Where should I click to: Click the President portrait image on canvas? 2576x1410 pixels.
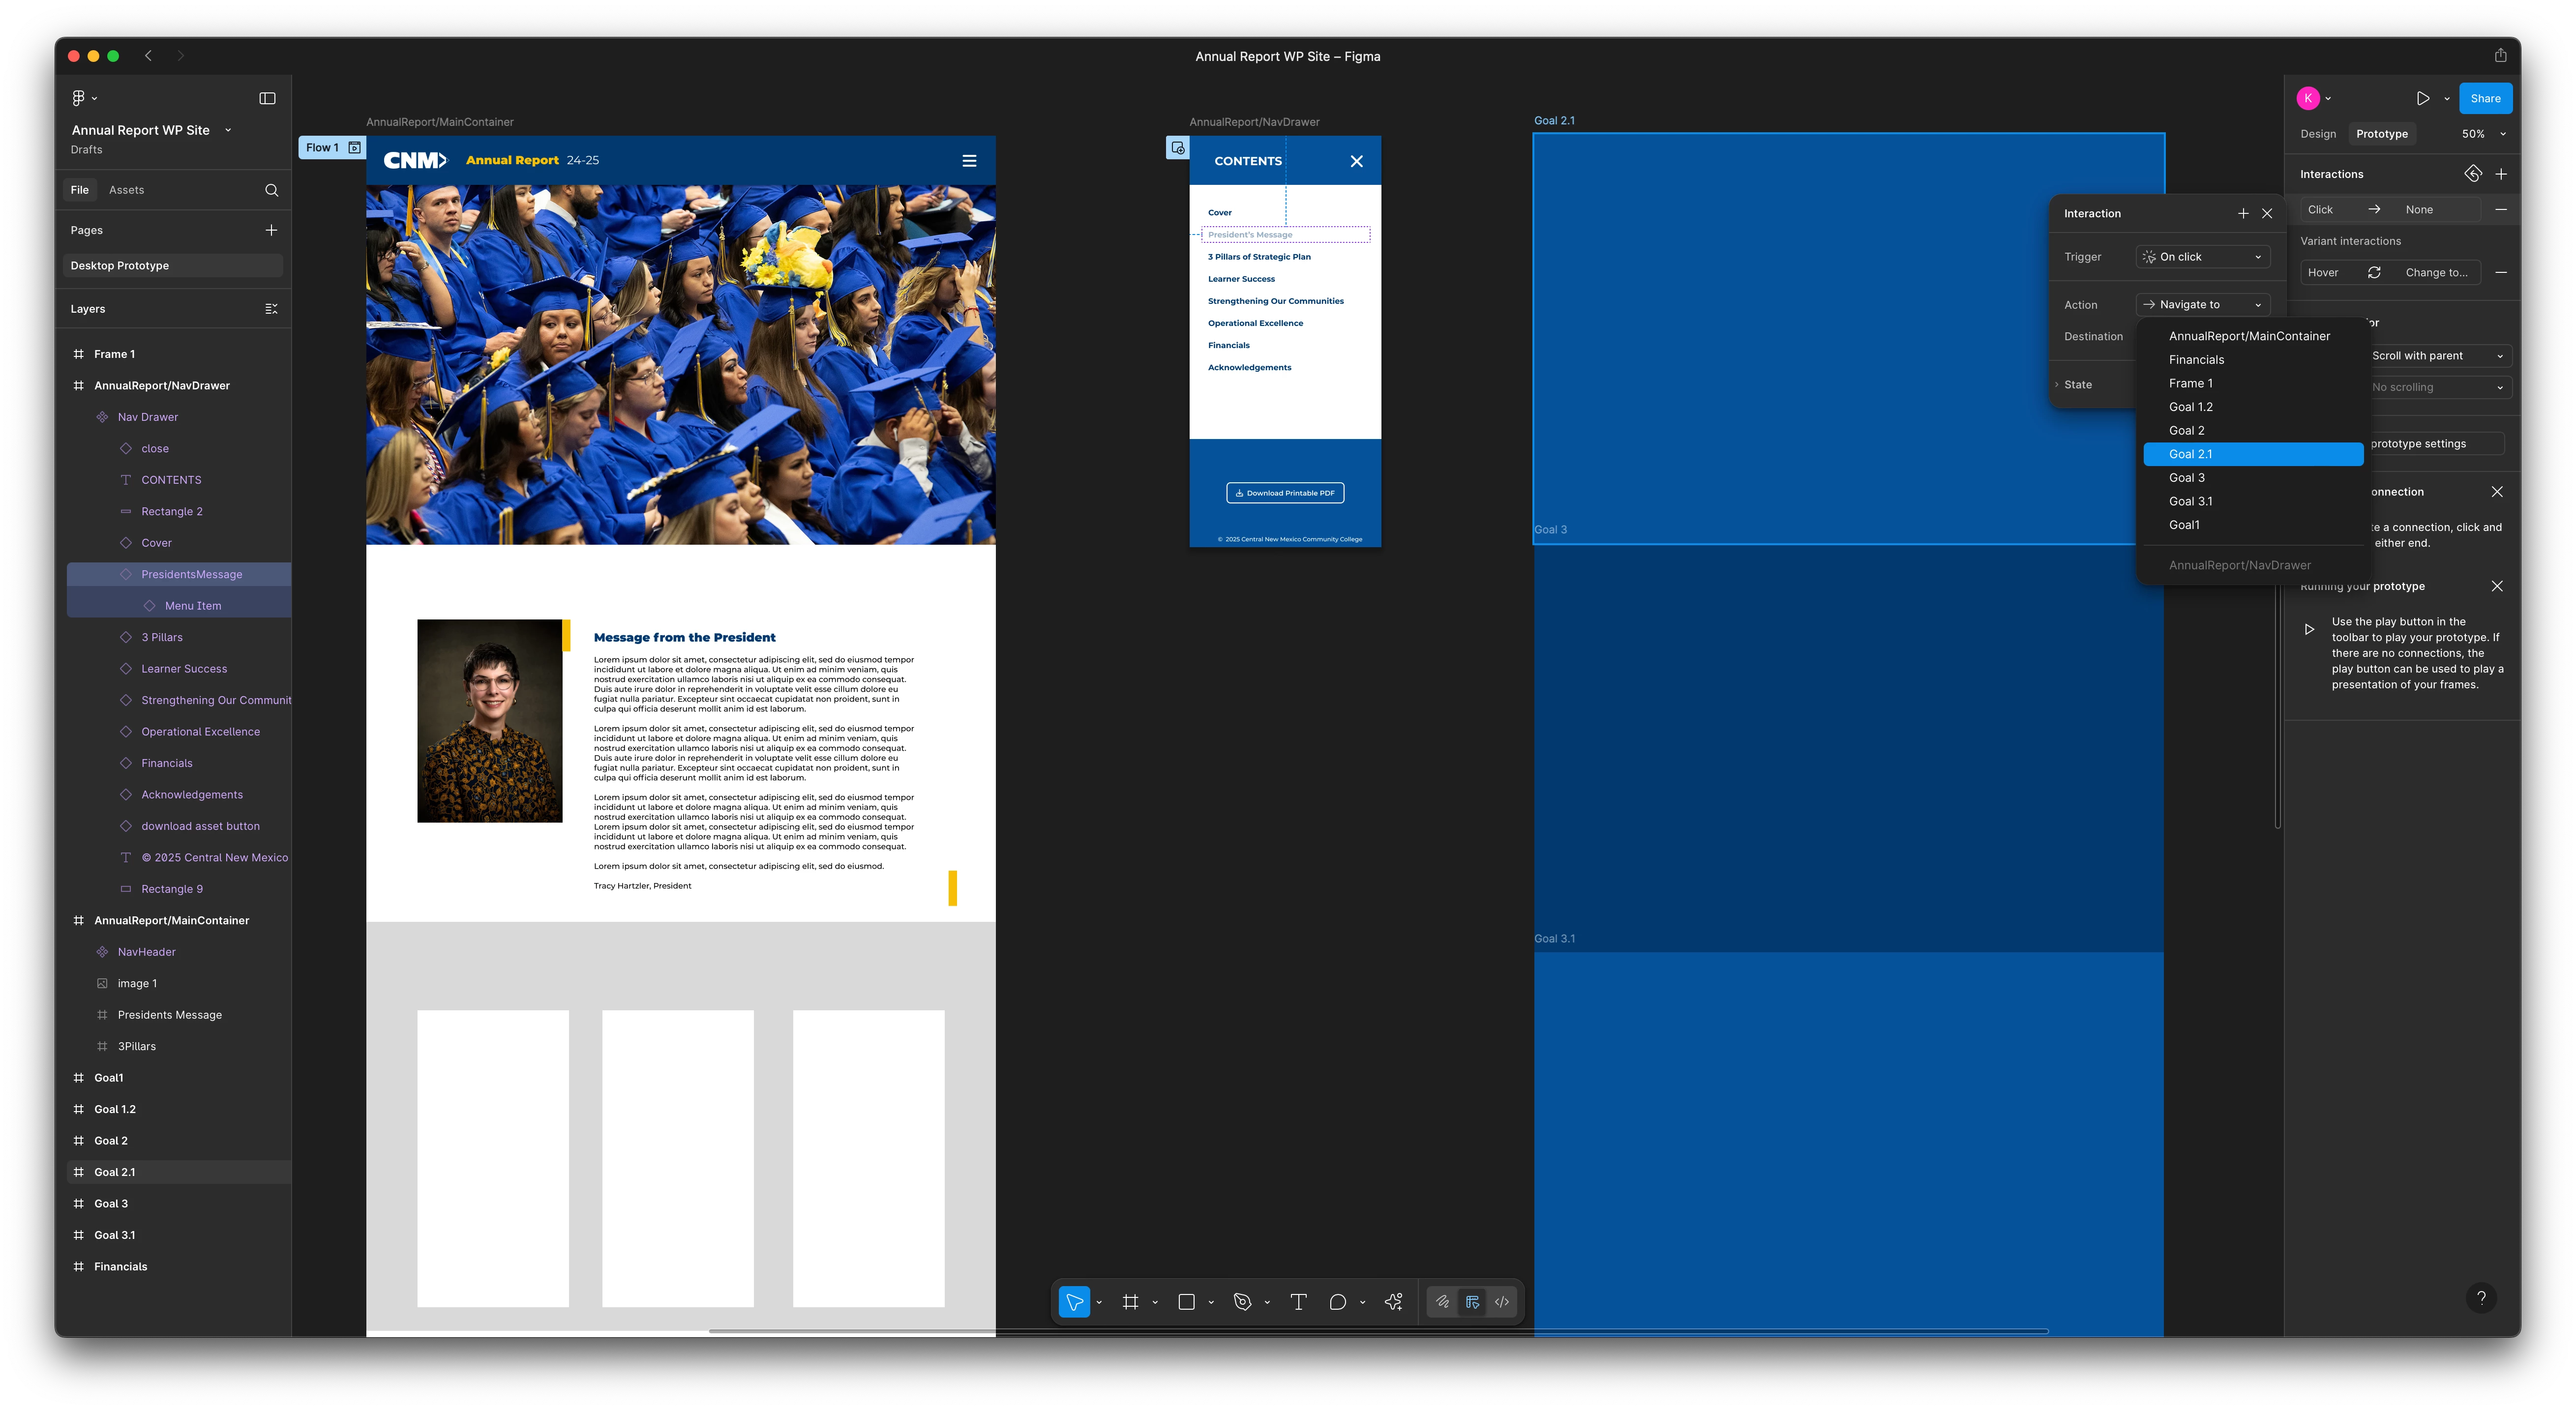pyautogui.click(x=489, y=721)
